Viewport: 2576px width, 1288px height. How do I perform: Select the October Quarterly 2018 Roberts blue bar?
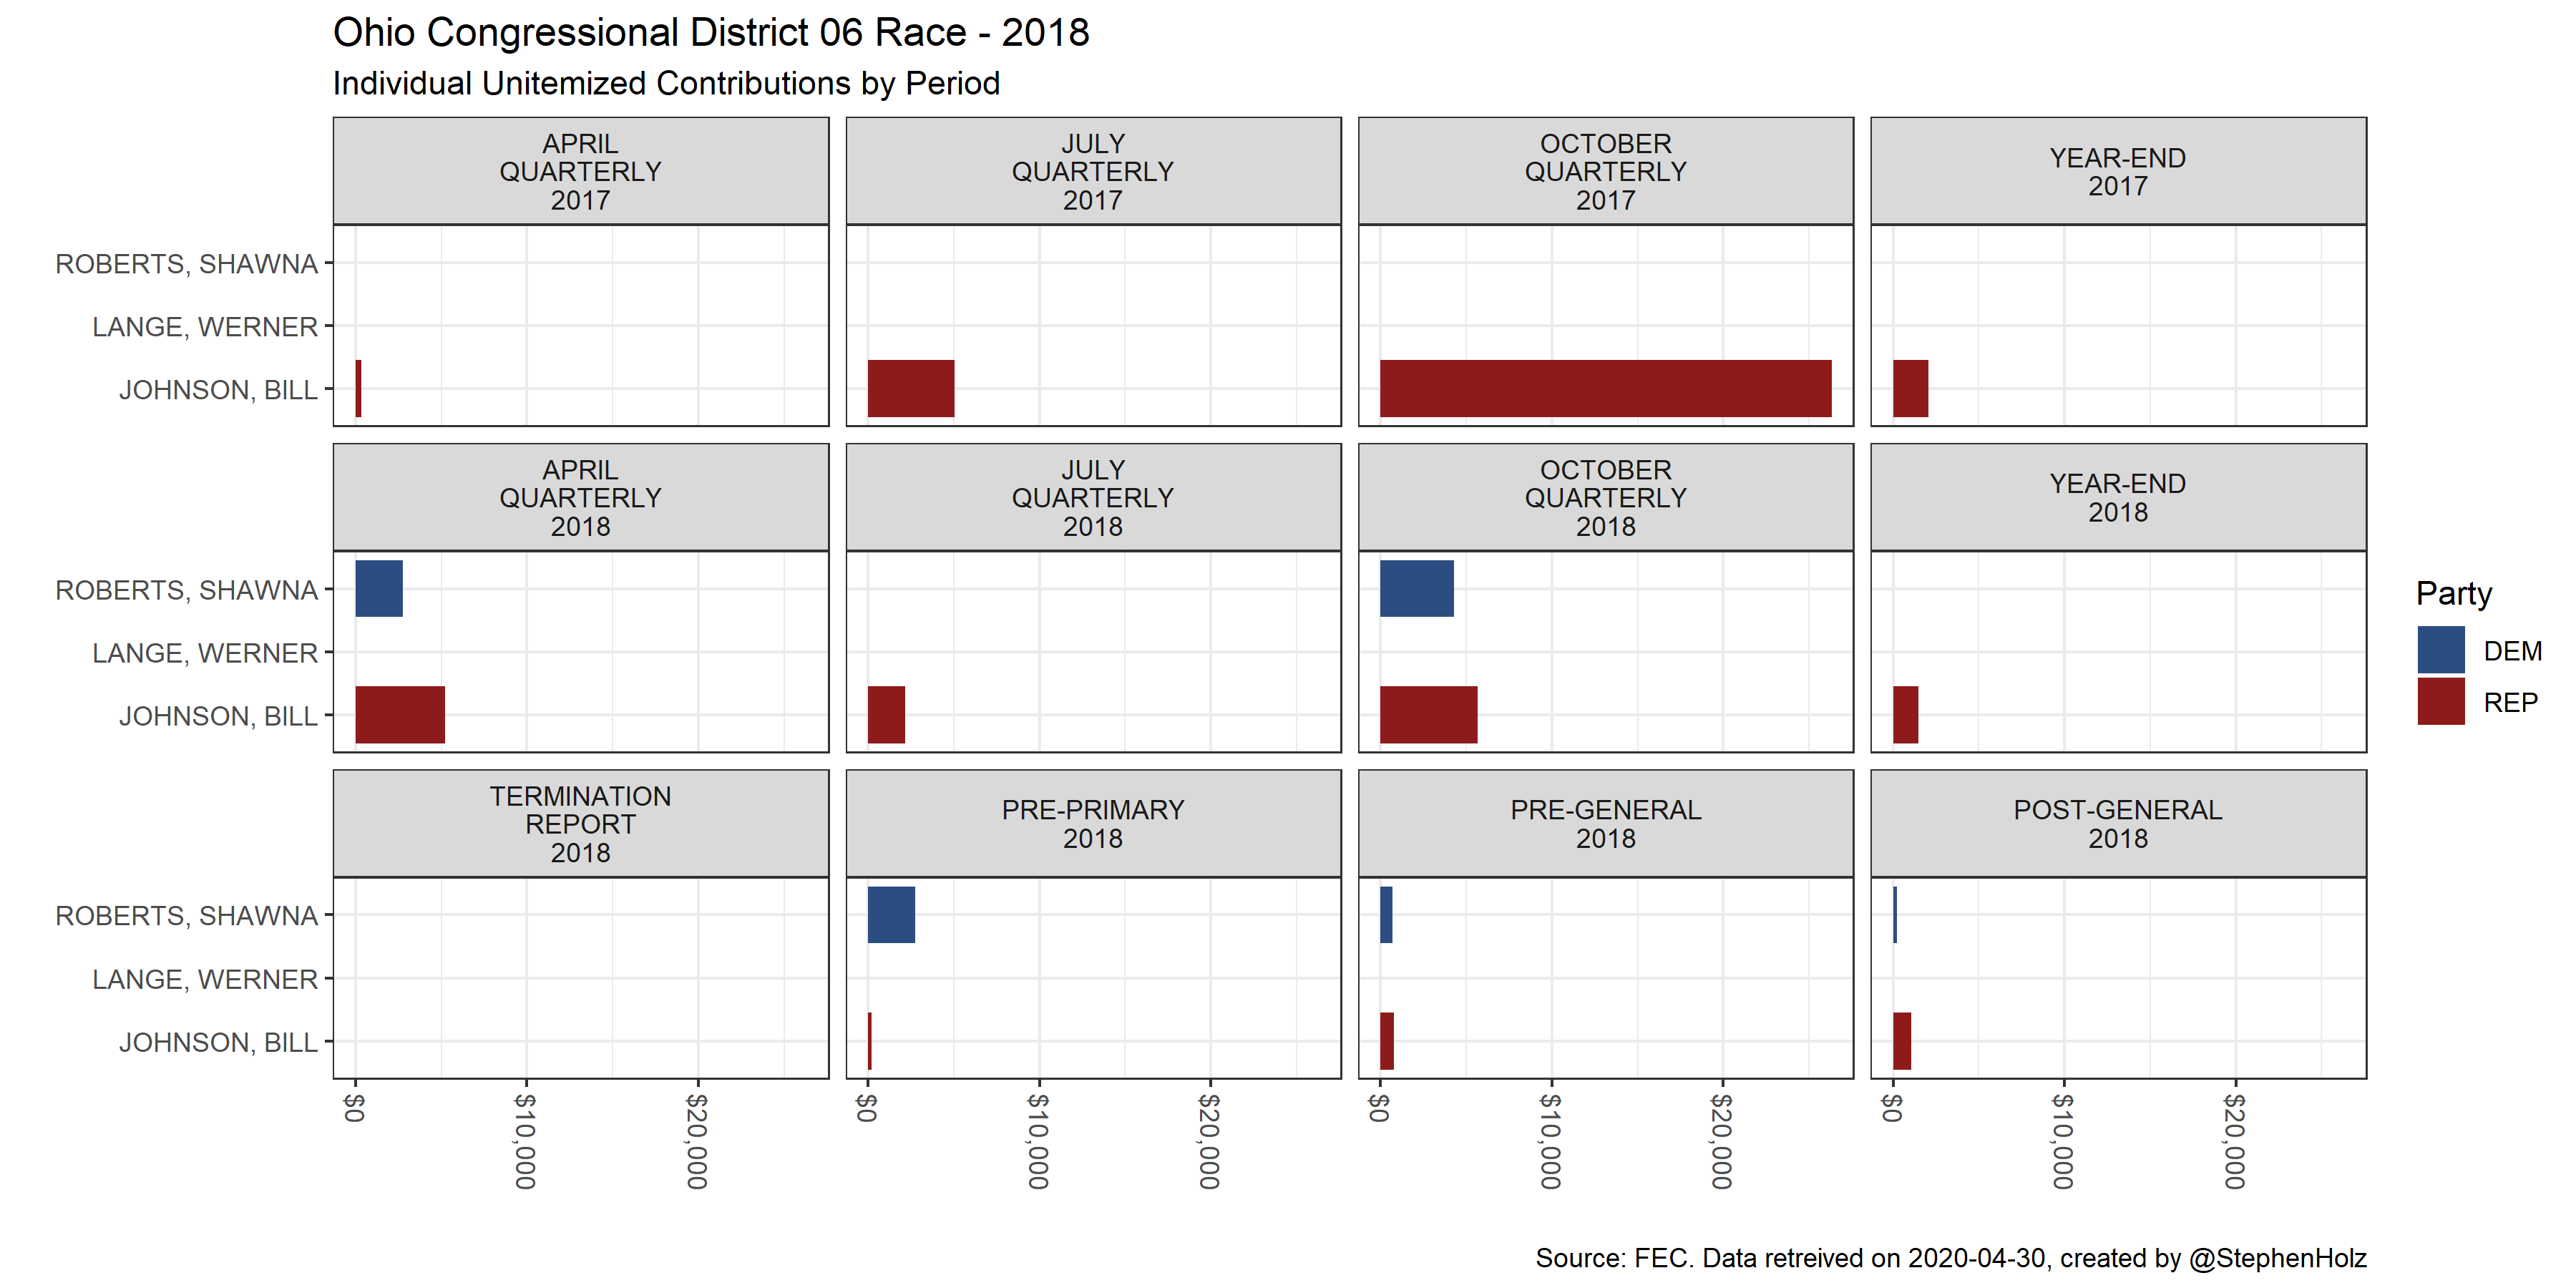click(x=1416, y=588)
